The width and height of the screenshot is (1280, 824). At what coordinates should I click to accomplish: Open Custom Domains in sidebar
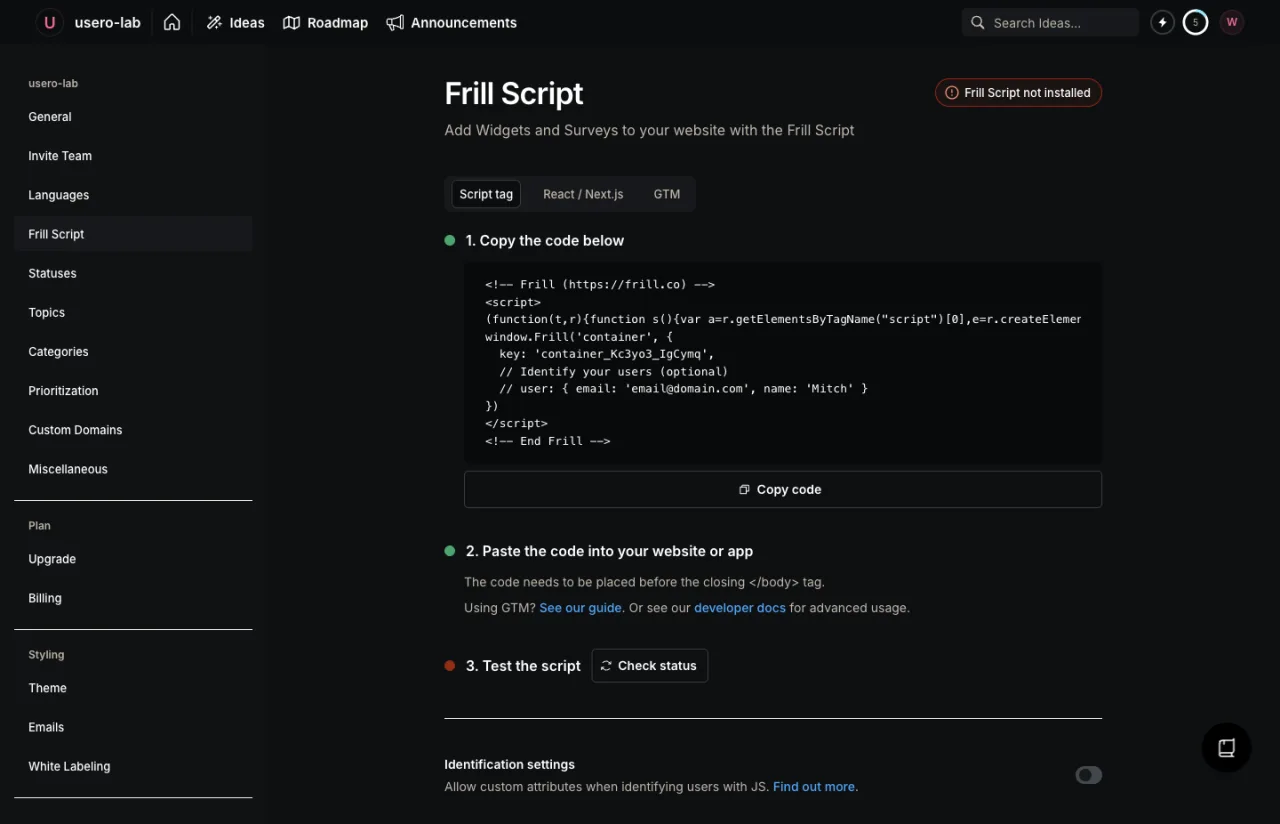tap(133, 429)
